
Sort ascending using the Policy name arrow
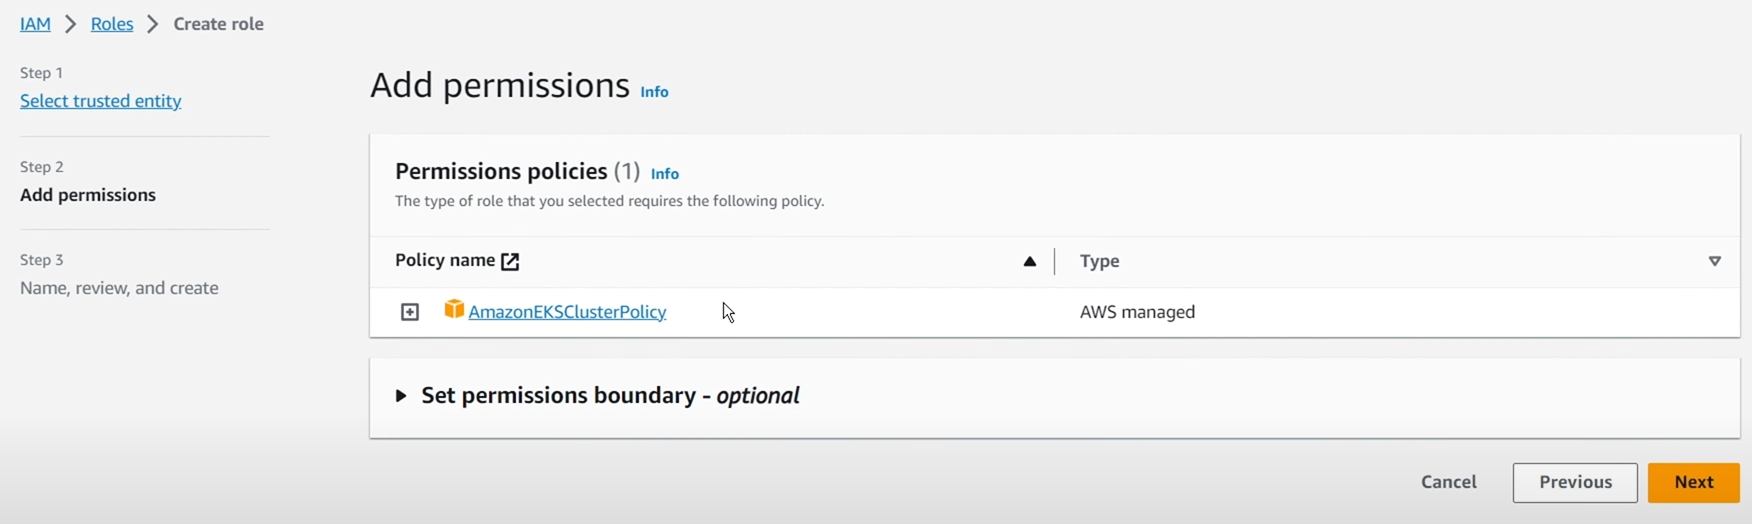tap(1030, 262)
